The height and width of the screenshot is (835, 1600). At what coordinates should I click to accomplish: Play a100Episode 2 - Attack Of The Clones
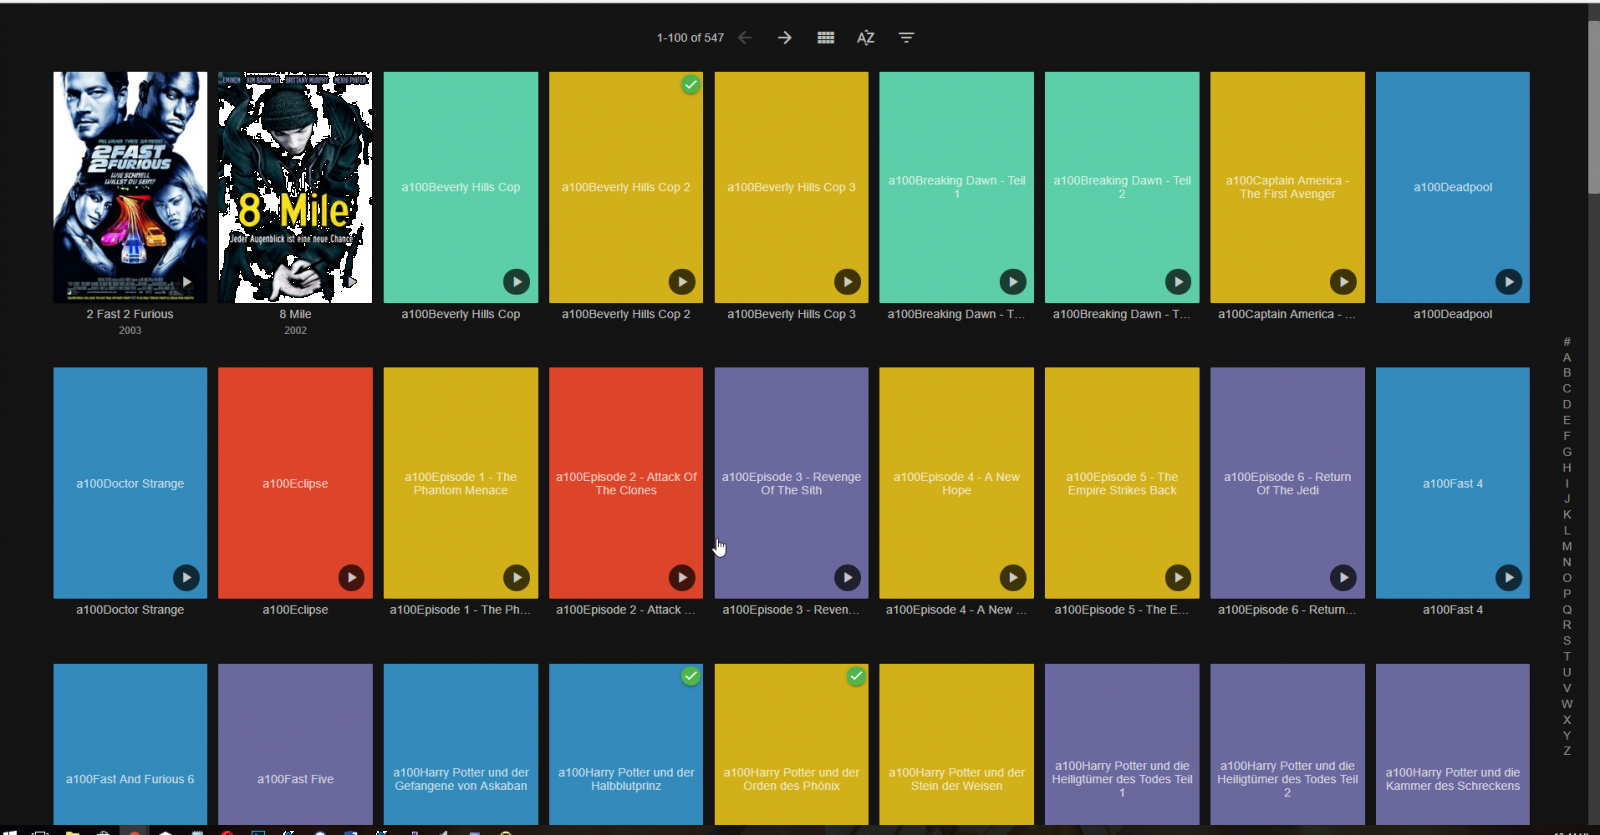click(682, 577)
